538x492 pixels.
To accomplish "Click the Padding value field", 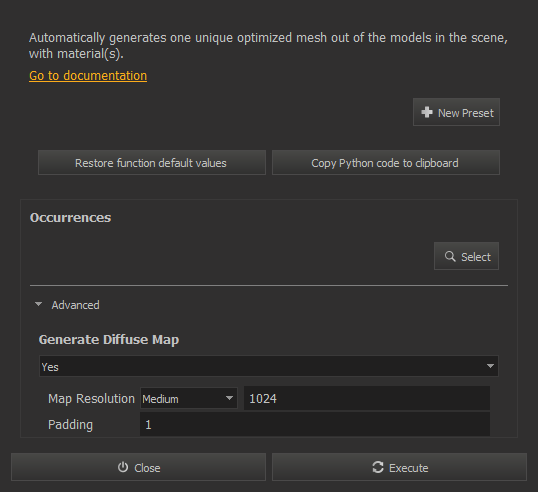I will tap(315, 424).
